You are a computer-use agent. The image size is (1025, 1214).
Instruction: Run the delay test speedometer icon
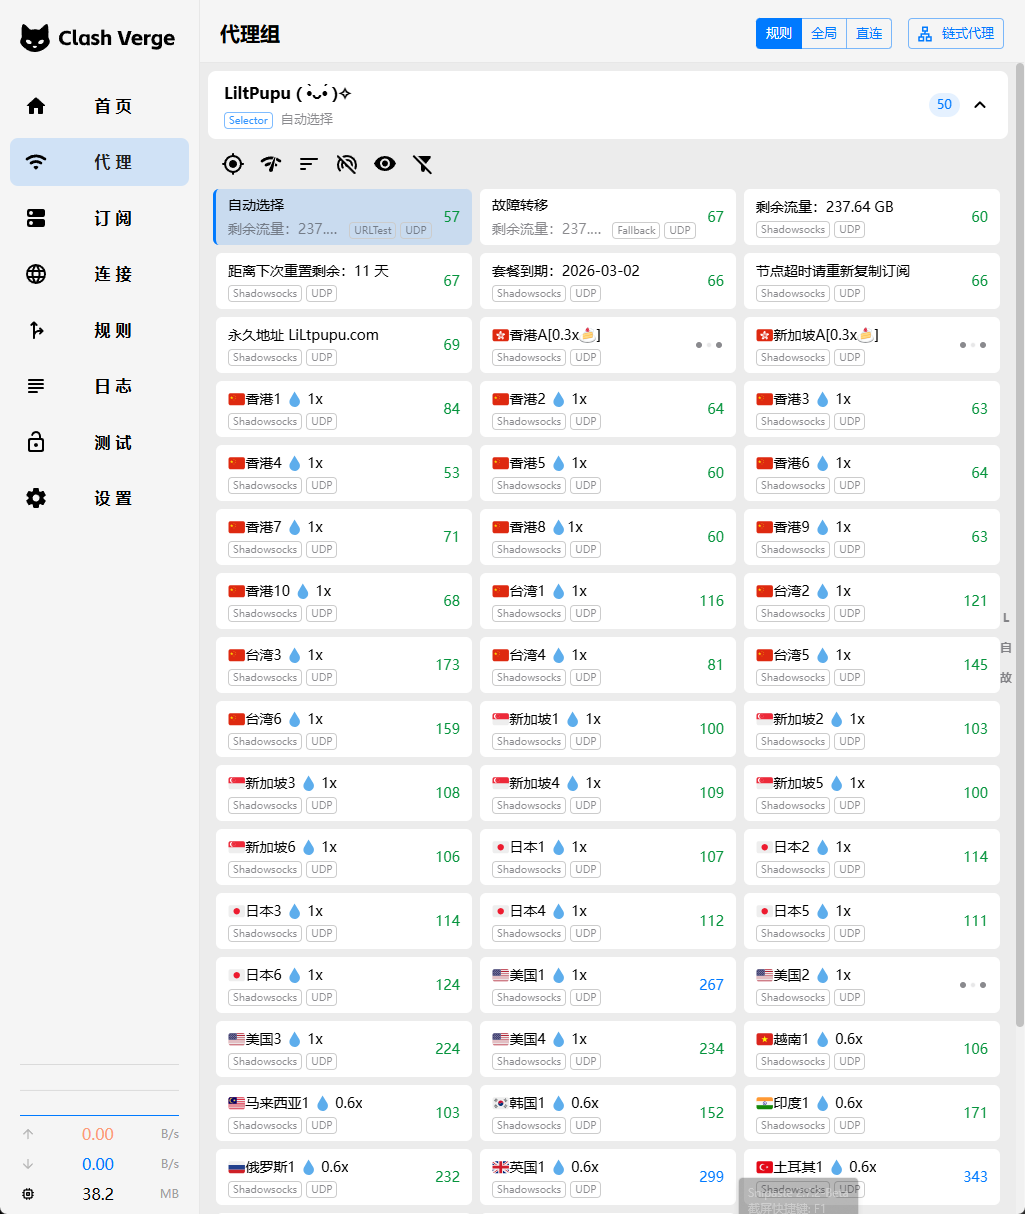[x=271, y=164]
